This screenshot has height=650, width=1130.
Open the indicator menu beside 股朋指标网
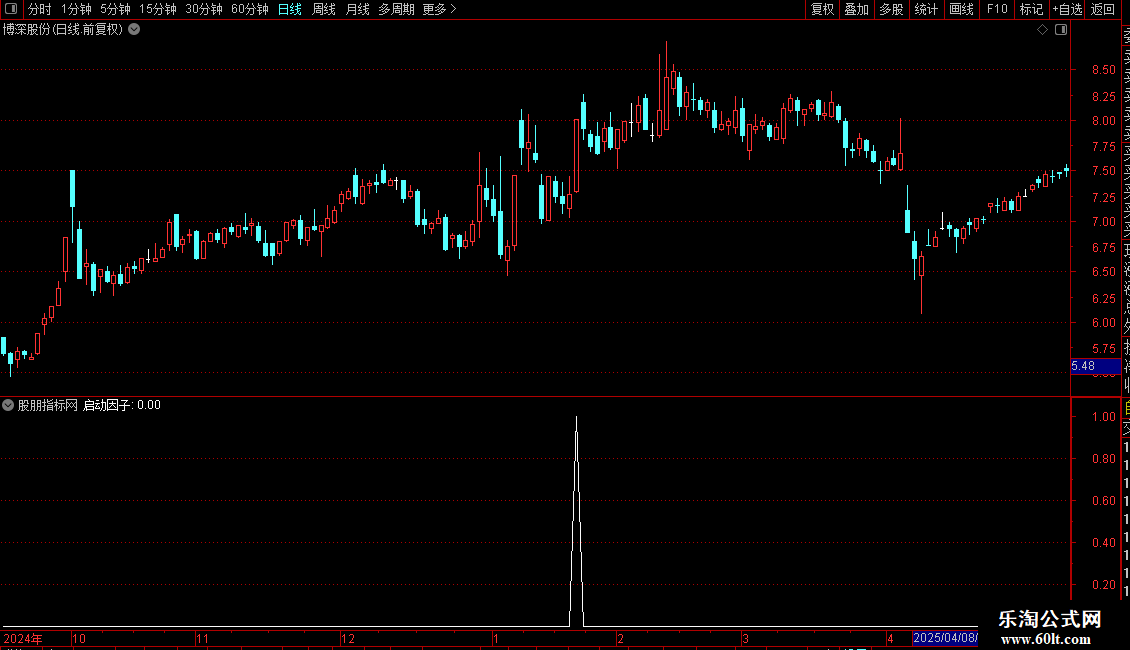[8, 405]
